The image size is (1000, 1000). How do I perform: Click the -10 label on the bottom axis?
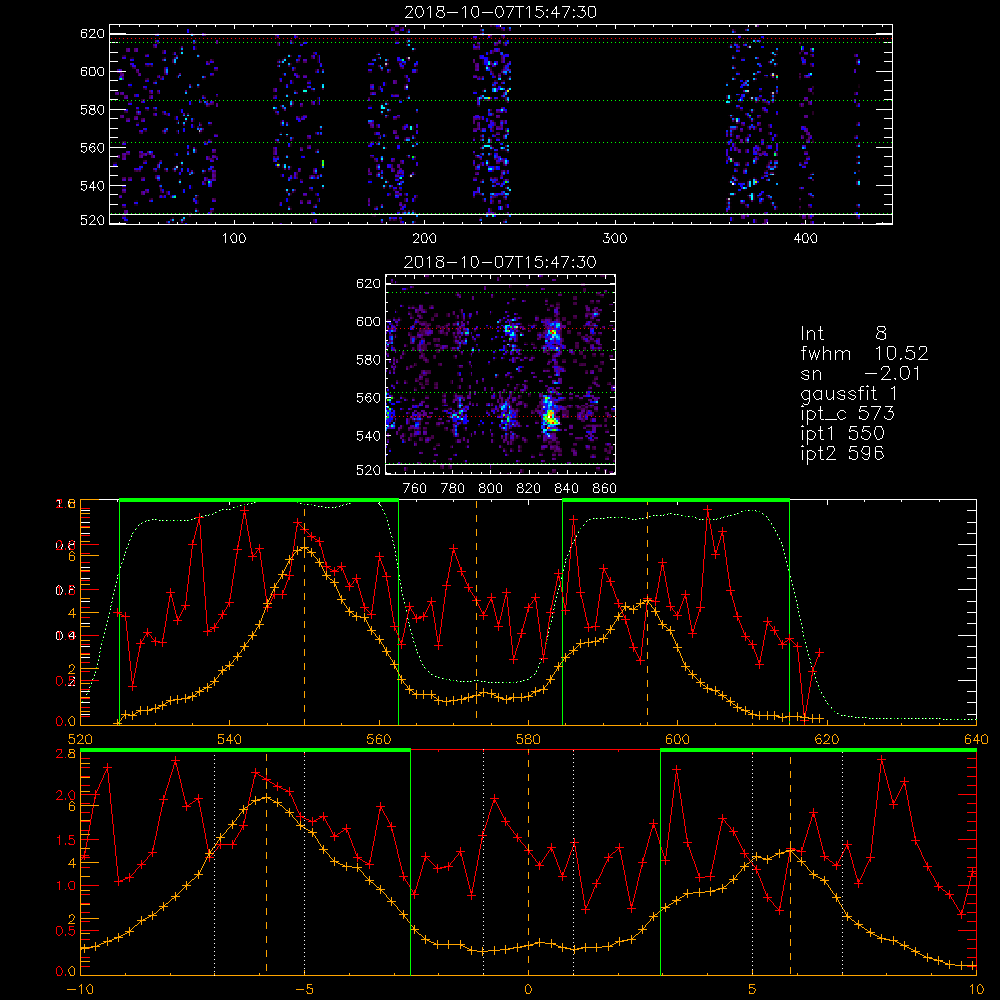[x=80, y=989]
